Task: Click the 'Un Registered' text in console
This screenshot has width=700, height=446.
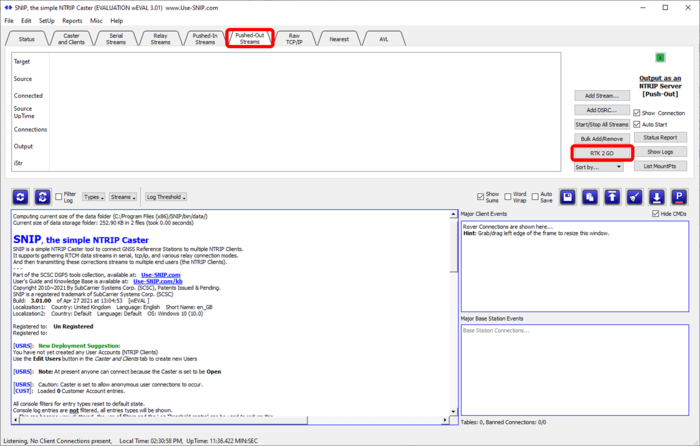Action: click(73, 326)
